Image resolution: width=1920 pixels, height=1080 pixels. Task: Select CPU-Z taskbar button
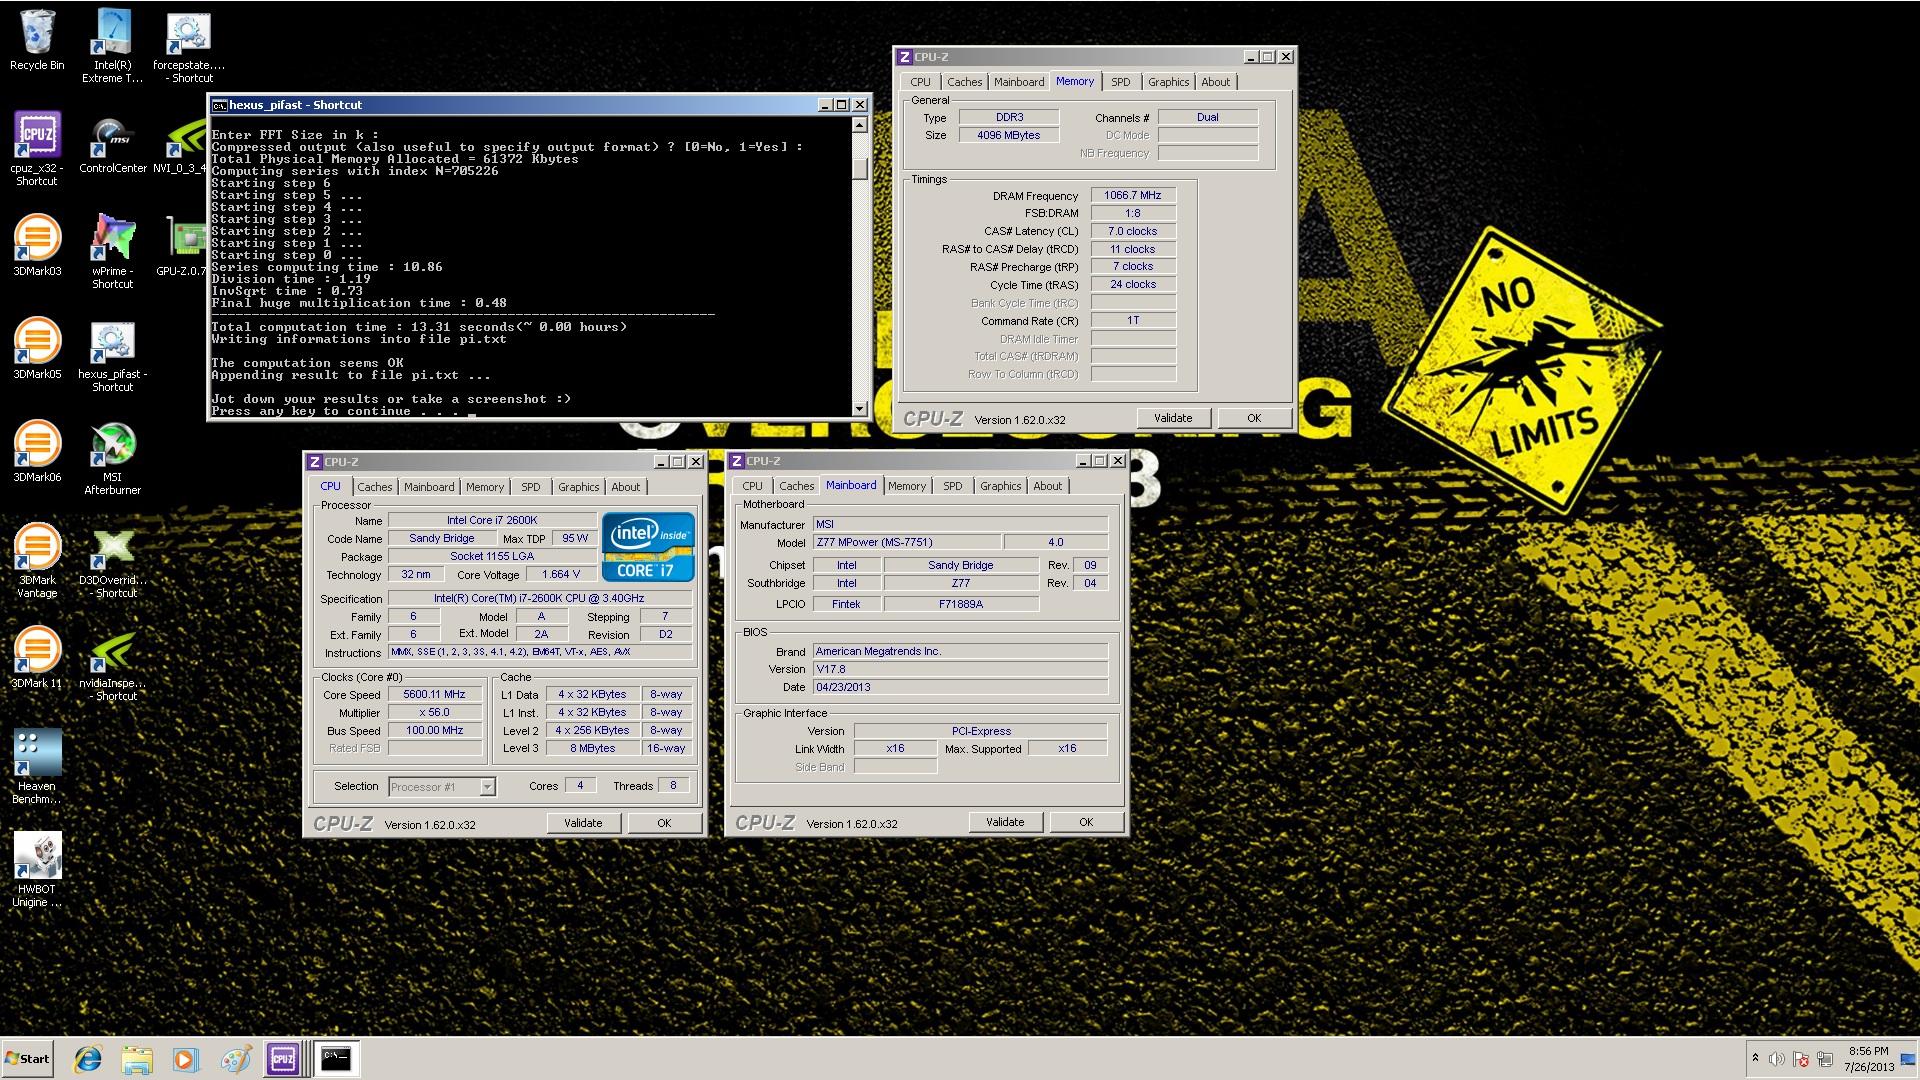(x=283, y=1059)
